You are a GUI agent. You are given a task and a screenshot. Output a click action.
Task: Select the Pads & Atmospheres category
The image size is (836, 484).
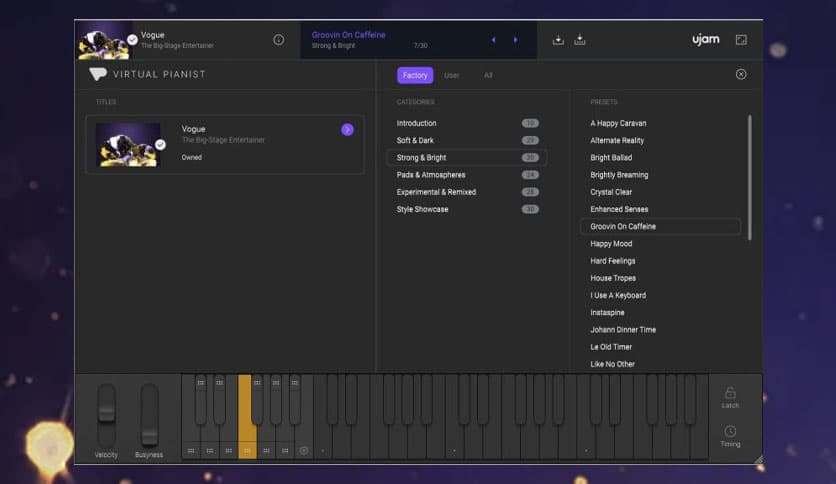tap(467, 175)
